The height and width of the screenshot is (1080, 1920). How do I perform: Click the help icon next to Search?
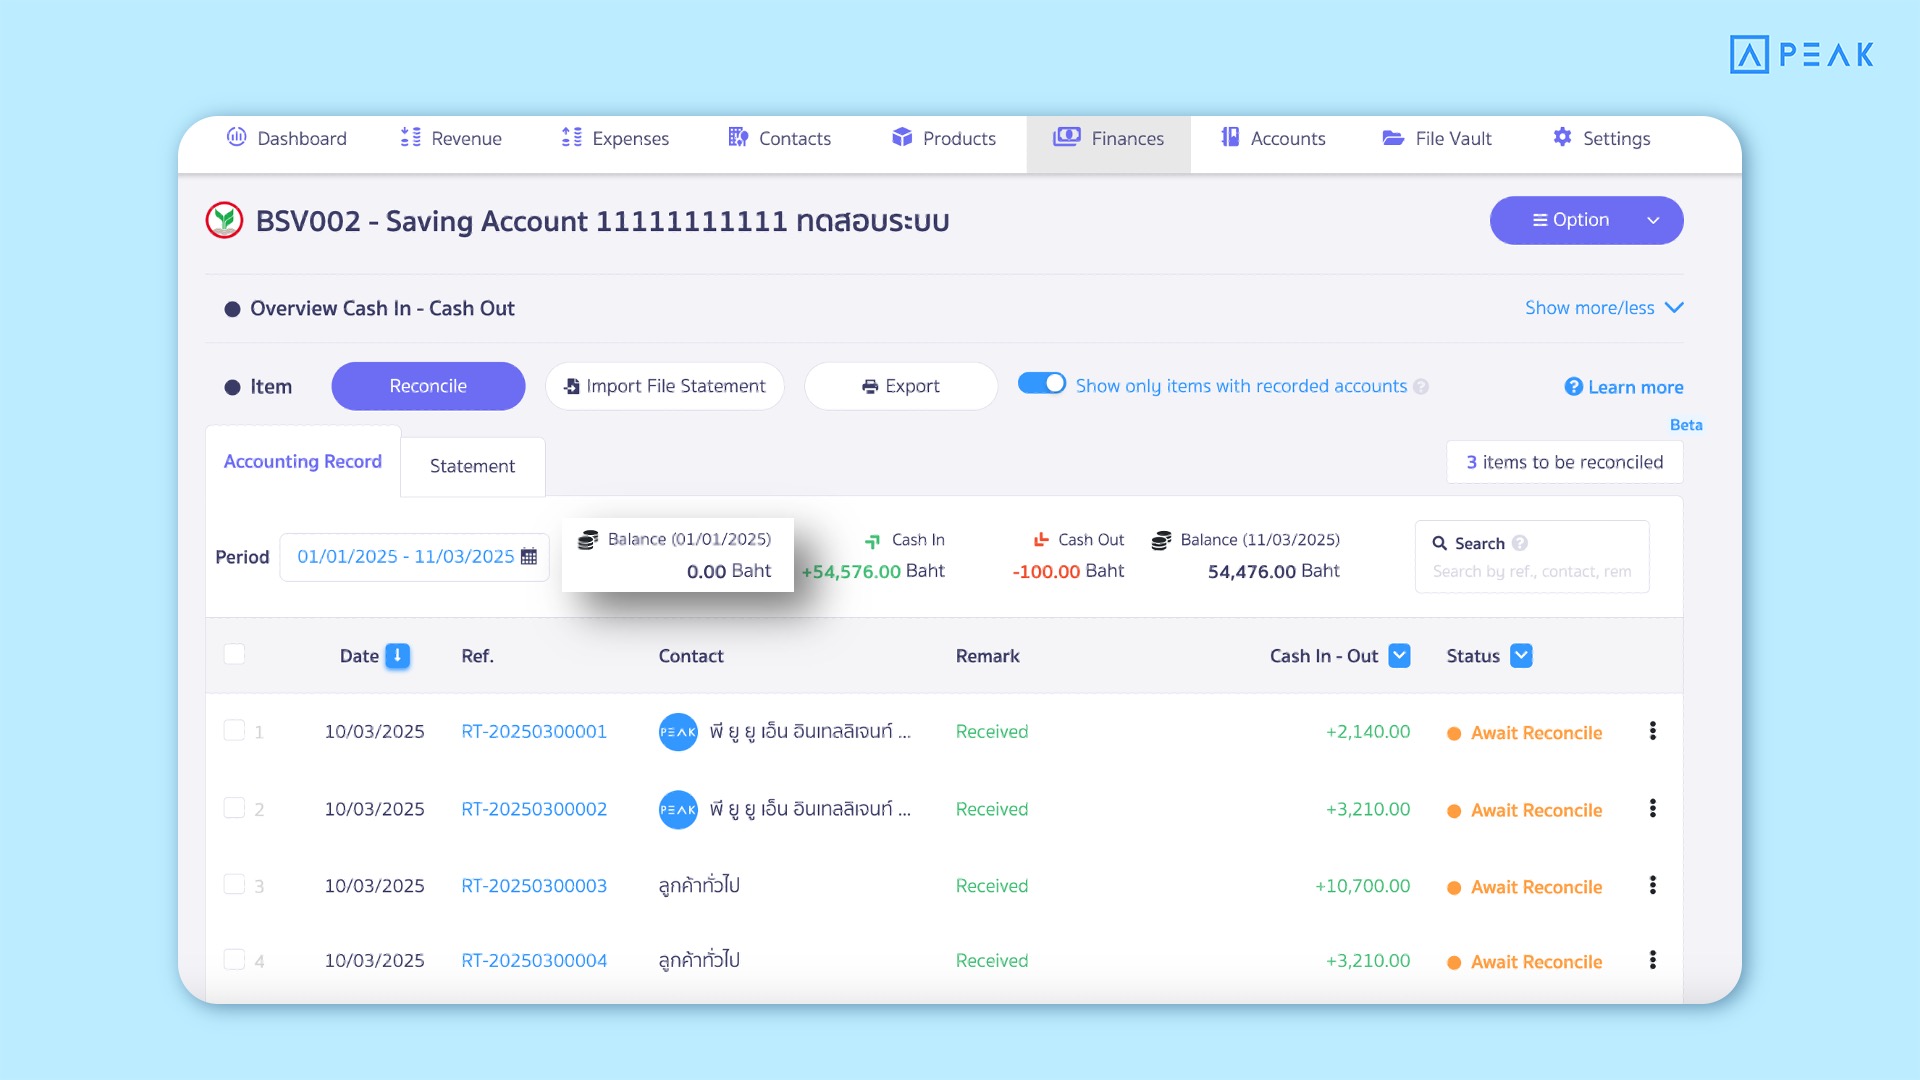pos(1520,543)
